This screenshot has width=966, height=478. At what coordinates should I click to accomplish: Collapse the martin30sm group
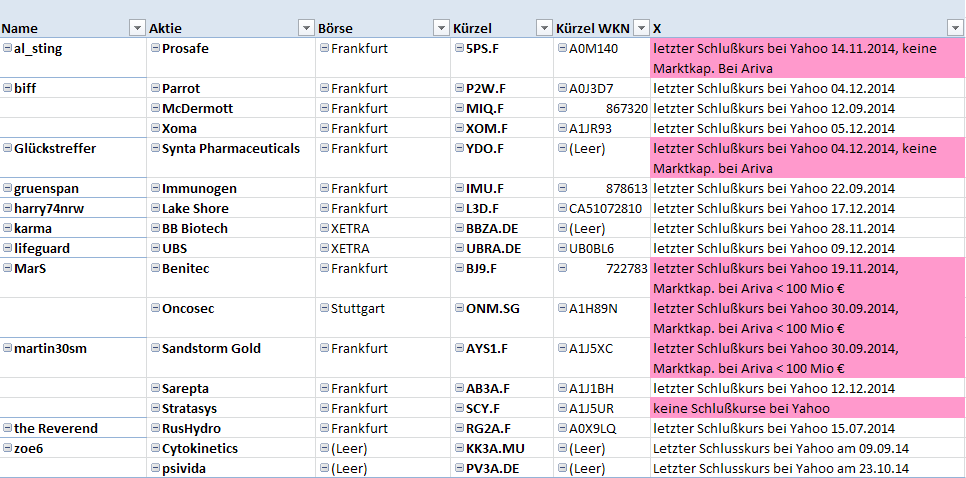(x=8, y=348)
